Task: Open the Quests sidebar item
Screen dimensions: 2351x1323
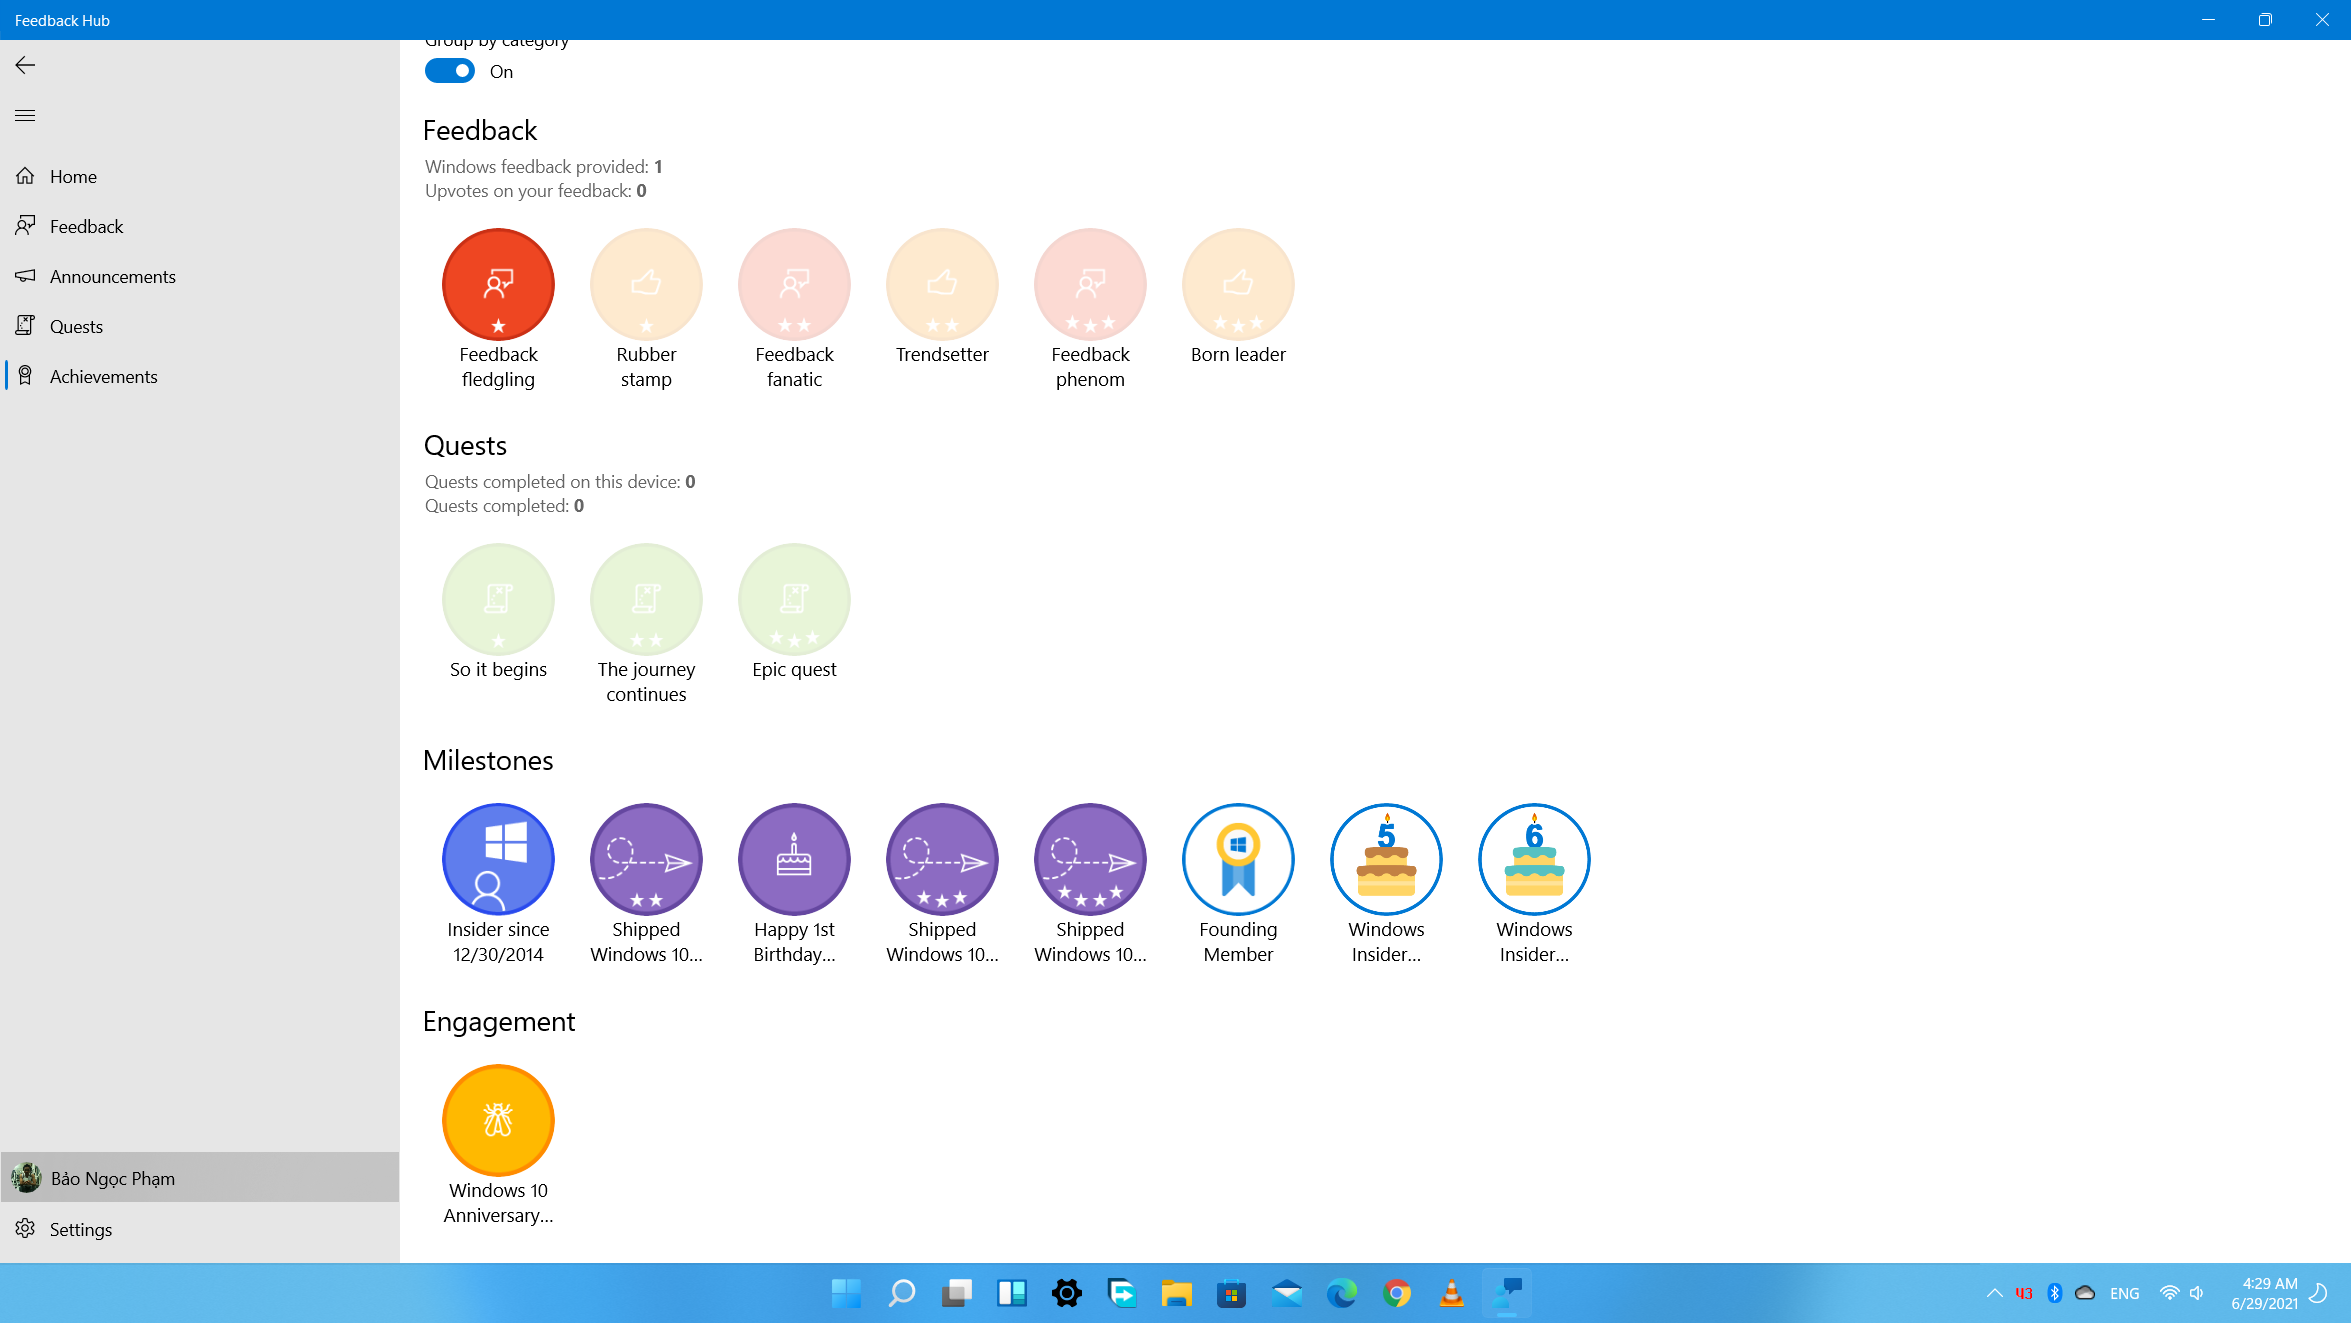Action: 200,326
